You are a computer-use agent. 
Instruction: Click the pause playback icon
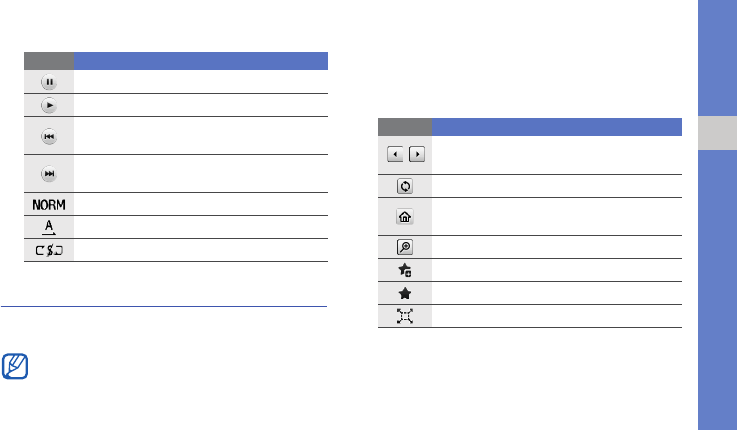pos(49,82)
